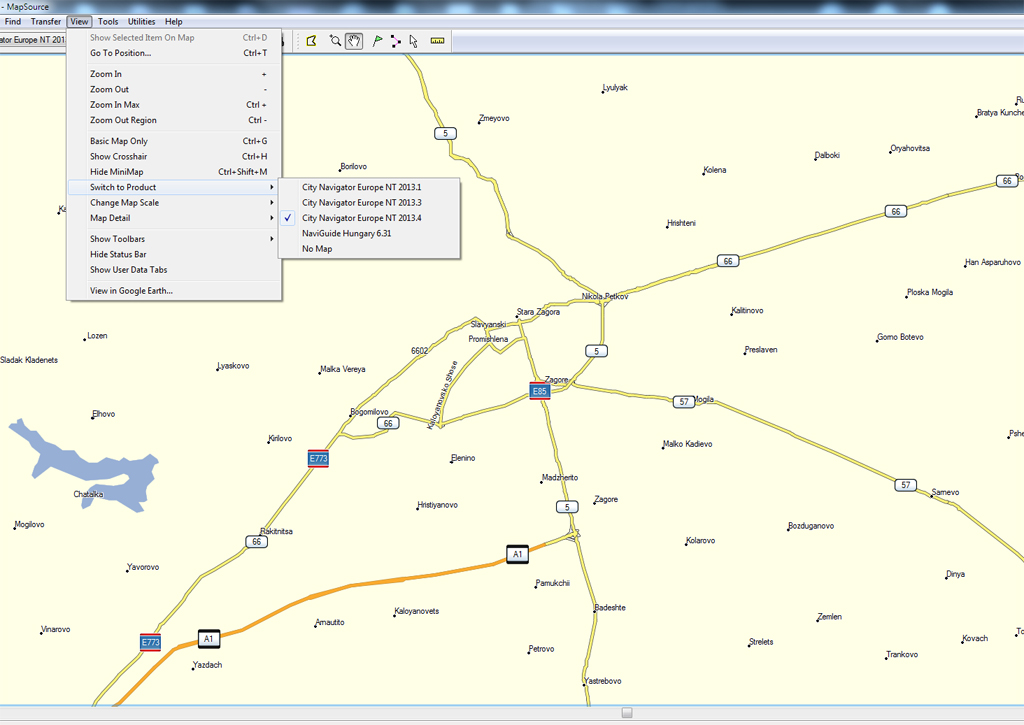The width and height of the screenshot is (1024, 725).
Task: Switch to City Navigator Europe NT 2013.1
Action: 361,187
